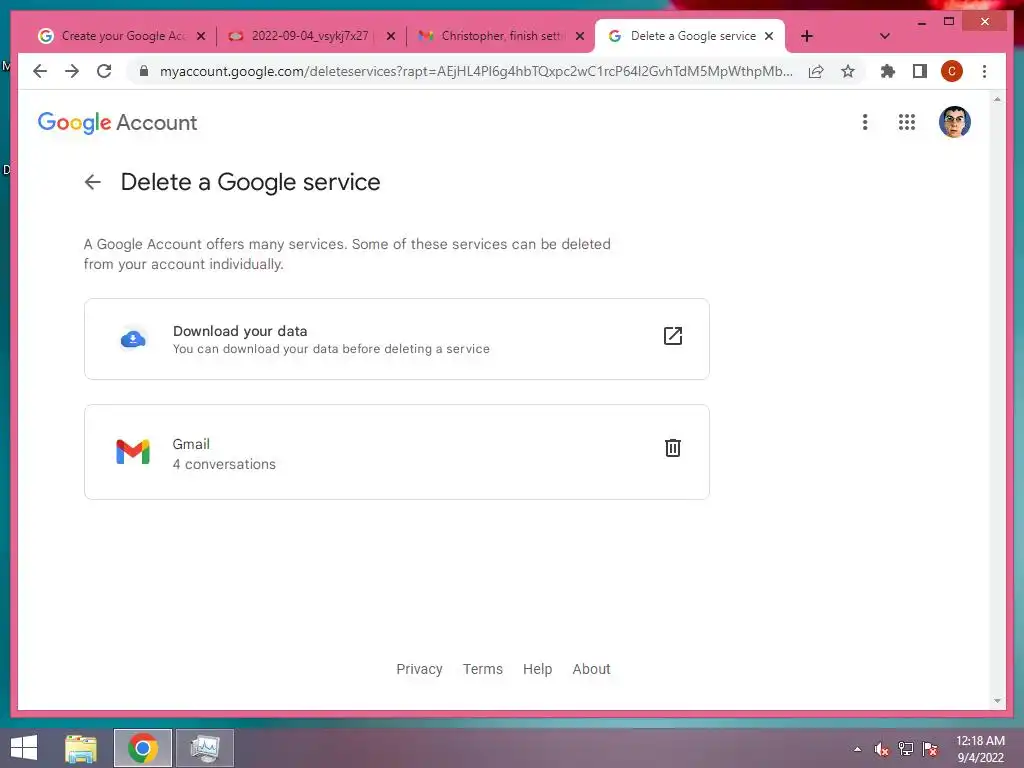
Task: Click network tray icon
Action: (906, 749)
